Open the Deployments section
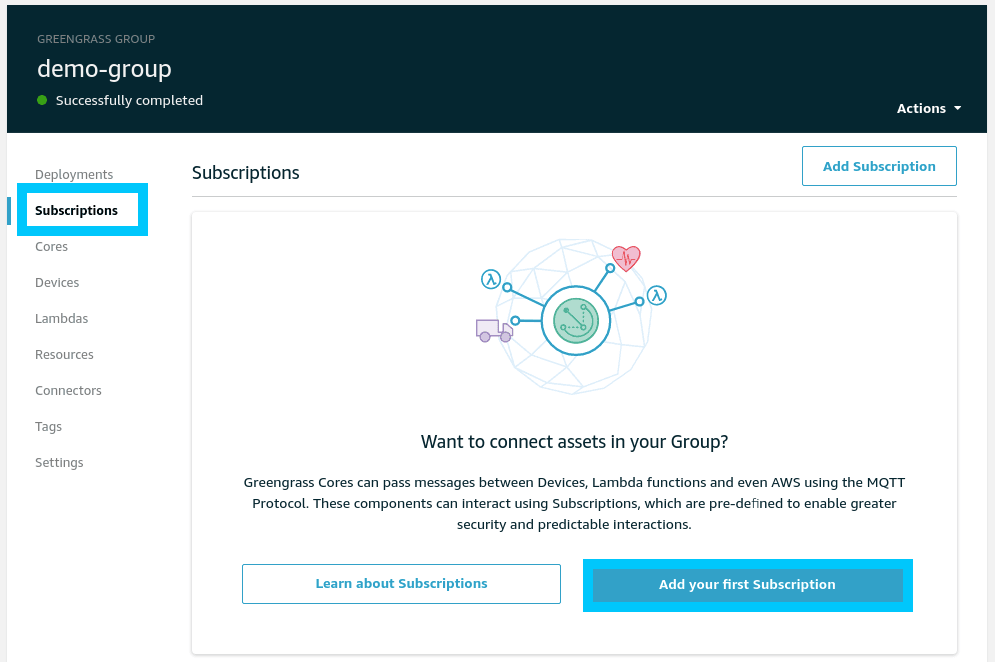The image size is (995, 662). pyautogui.click(x=74, y=174)
